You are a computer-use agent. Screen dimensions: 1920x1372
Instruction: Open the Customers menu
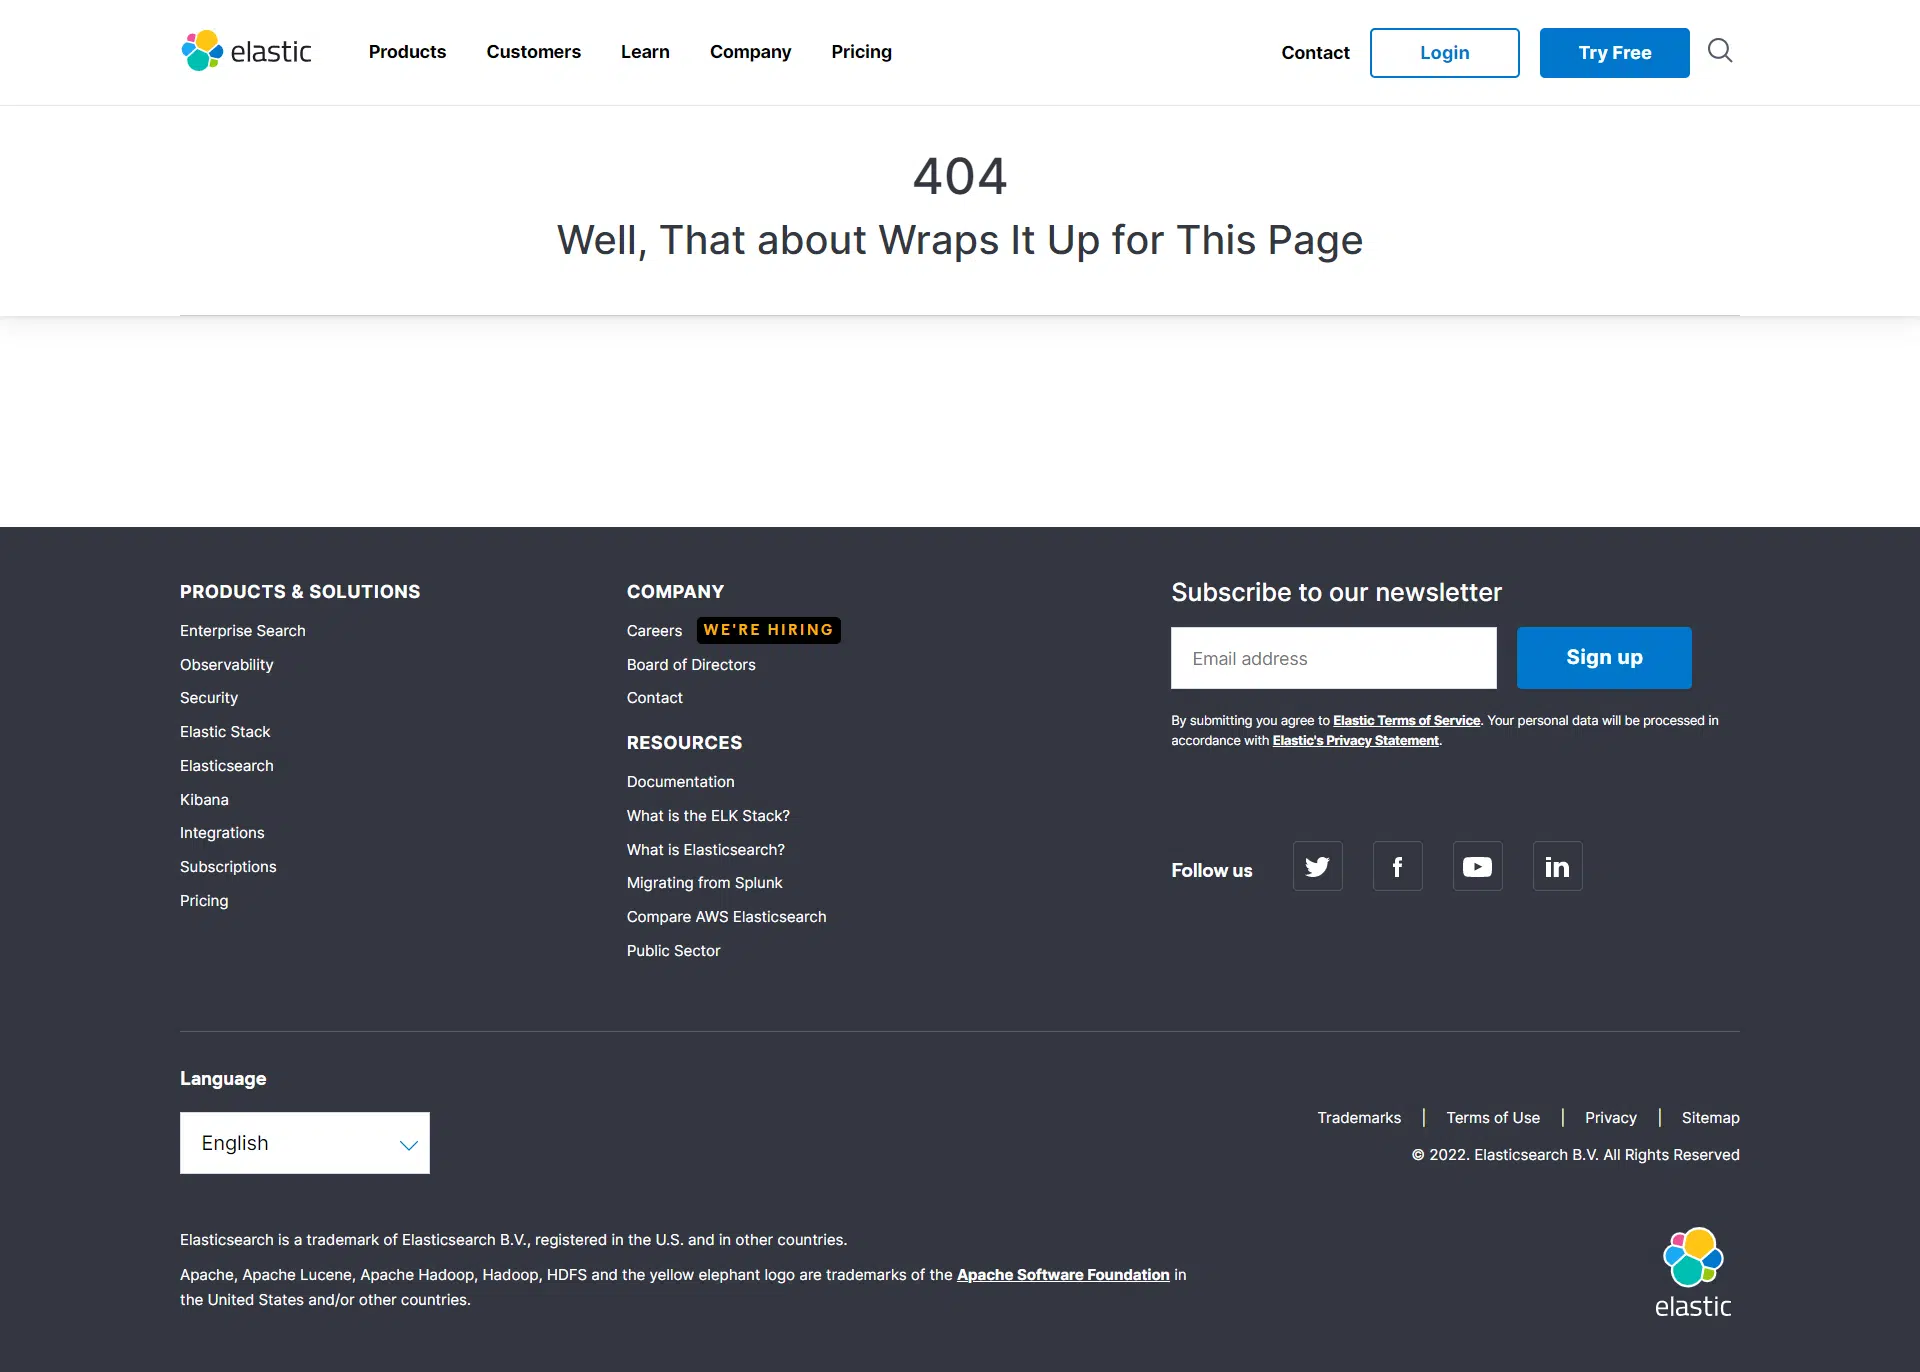click(533, 52)
